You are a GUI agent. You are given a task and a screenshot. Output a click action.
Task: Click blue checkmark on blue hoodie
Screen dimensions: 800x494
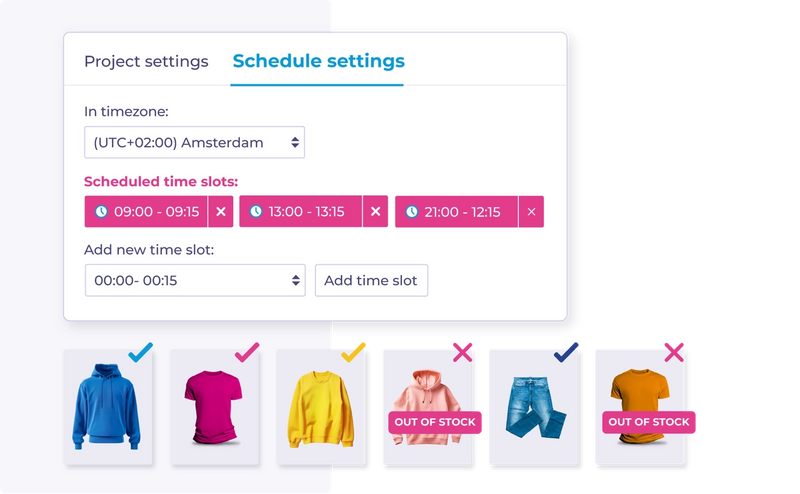[x=140, y=352]
